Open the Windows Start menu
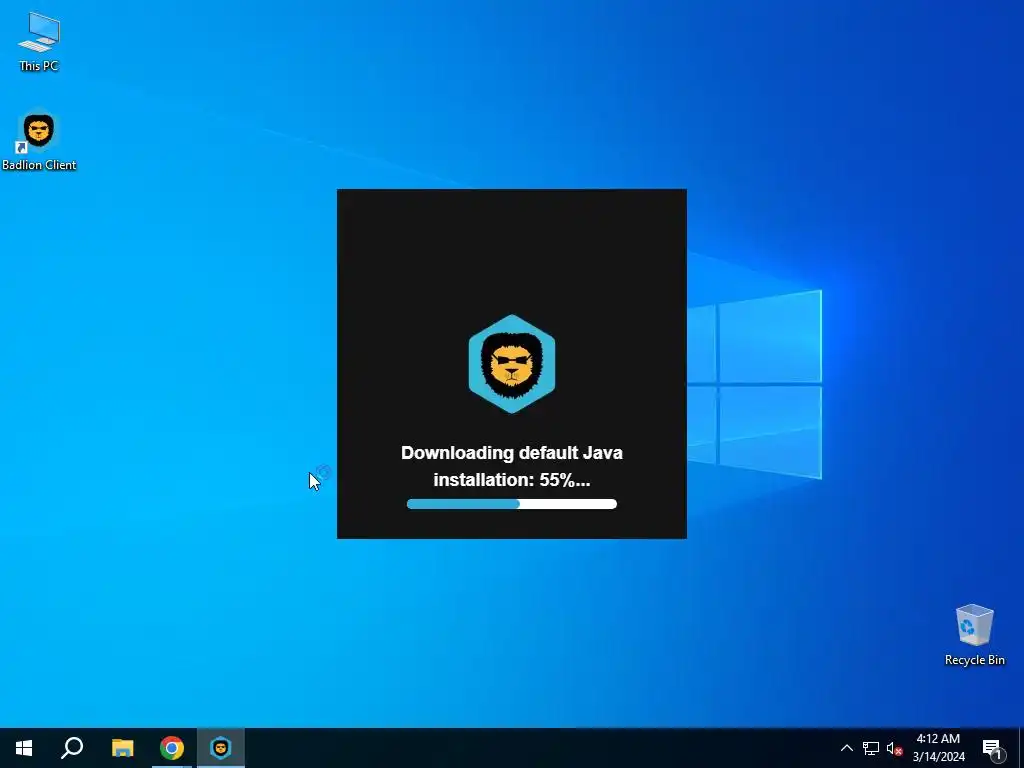The height and width of the screenshot is (768, 1024). (24, 748)
